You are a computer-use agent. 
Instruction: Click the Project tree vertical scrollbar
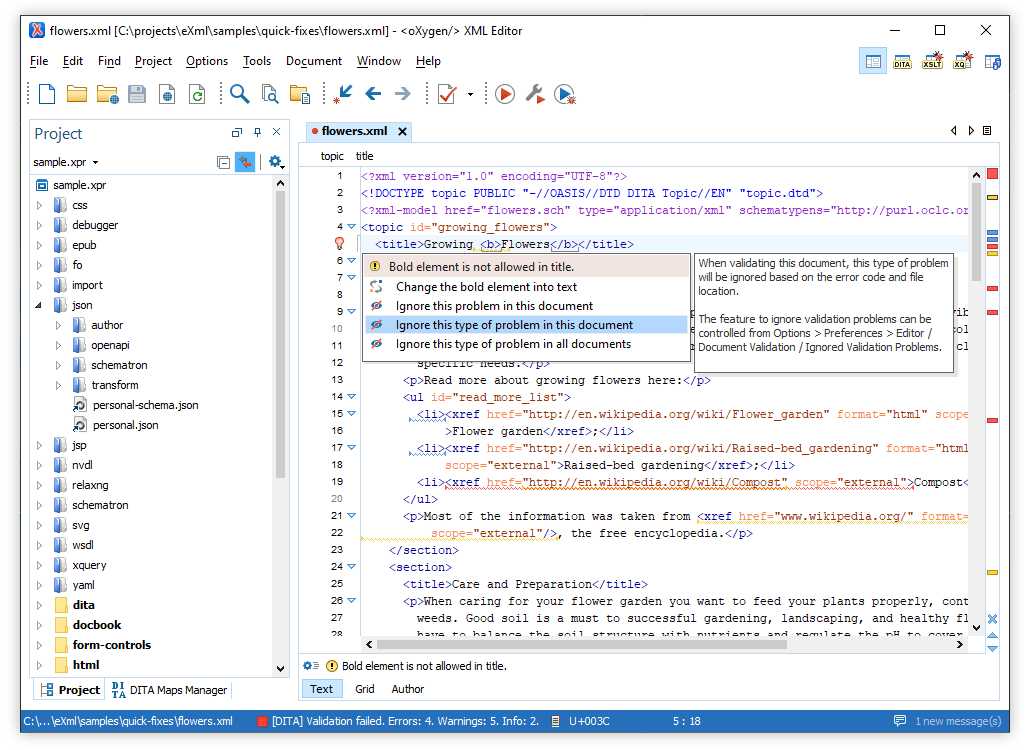coord(280,334)
